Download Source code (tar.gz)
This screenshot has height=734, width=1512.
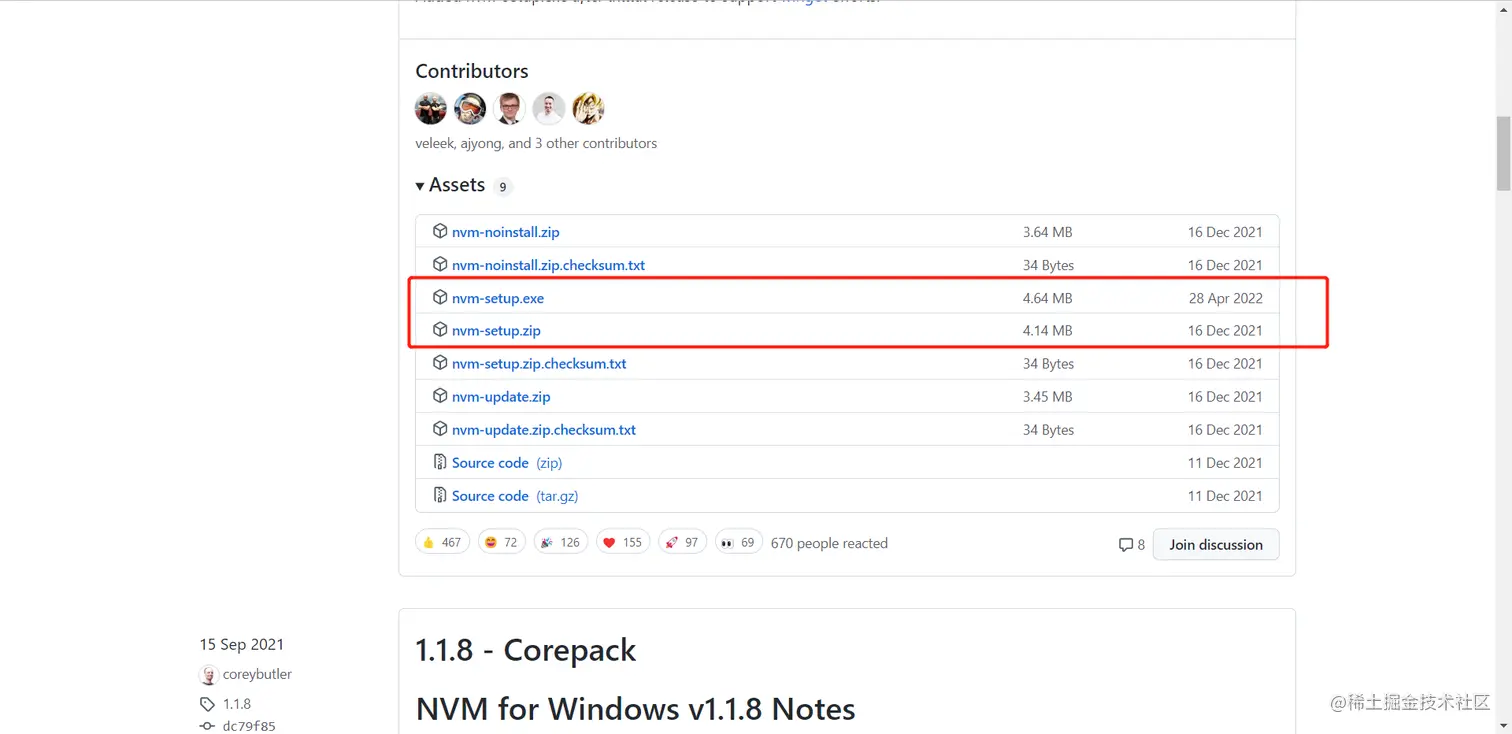[515, 496]
